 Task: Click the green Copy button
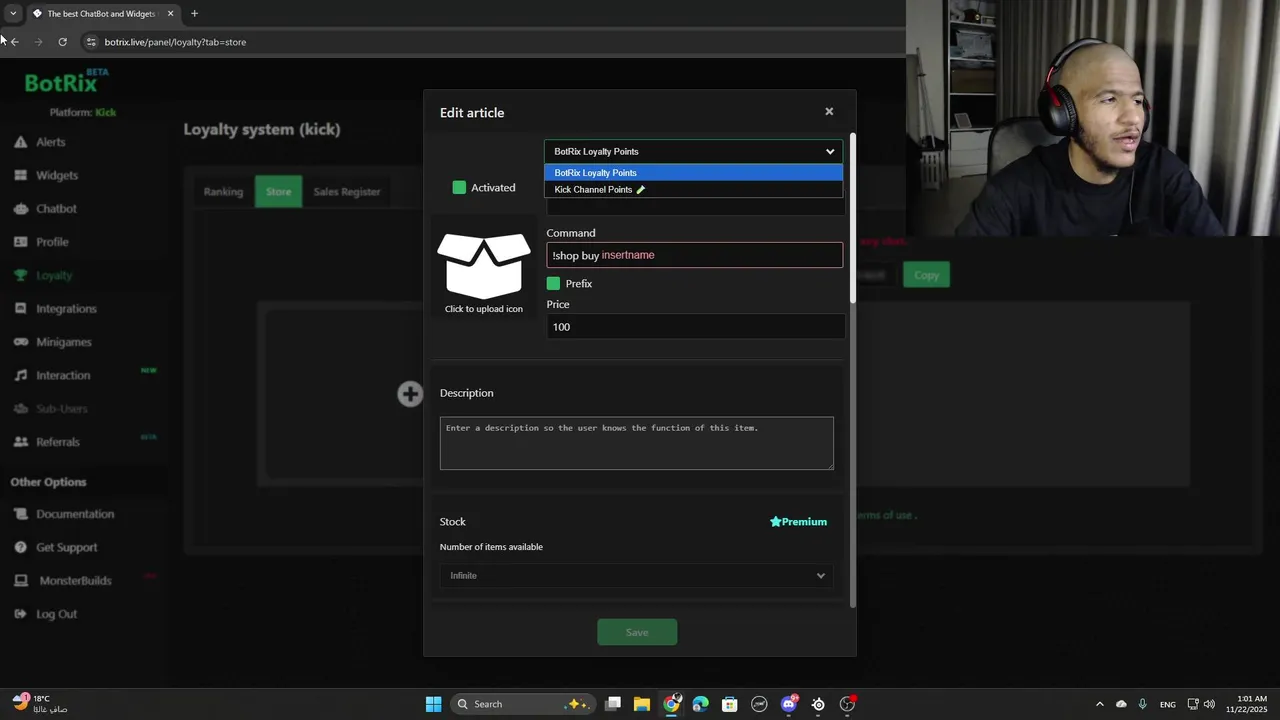[x=926, y=275]
